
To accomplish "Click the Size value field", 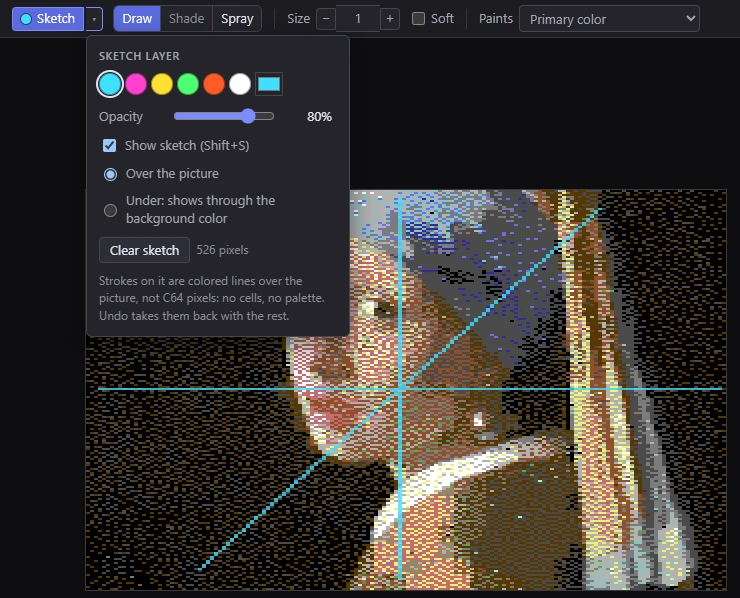I will [x=358, y=19].
